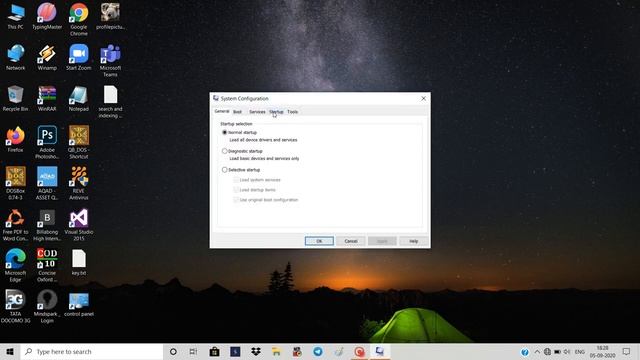Screen dimensions: 640x360
Task: Switch to the Startup tab
Action: click(276, 112)
